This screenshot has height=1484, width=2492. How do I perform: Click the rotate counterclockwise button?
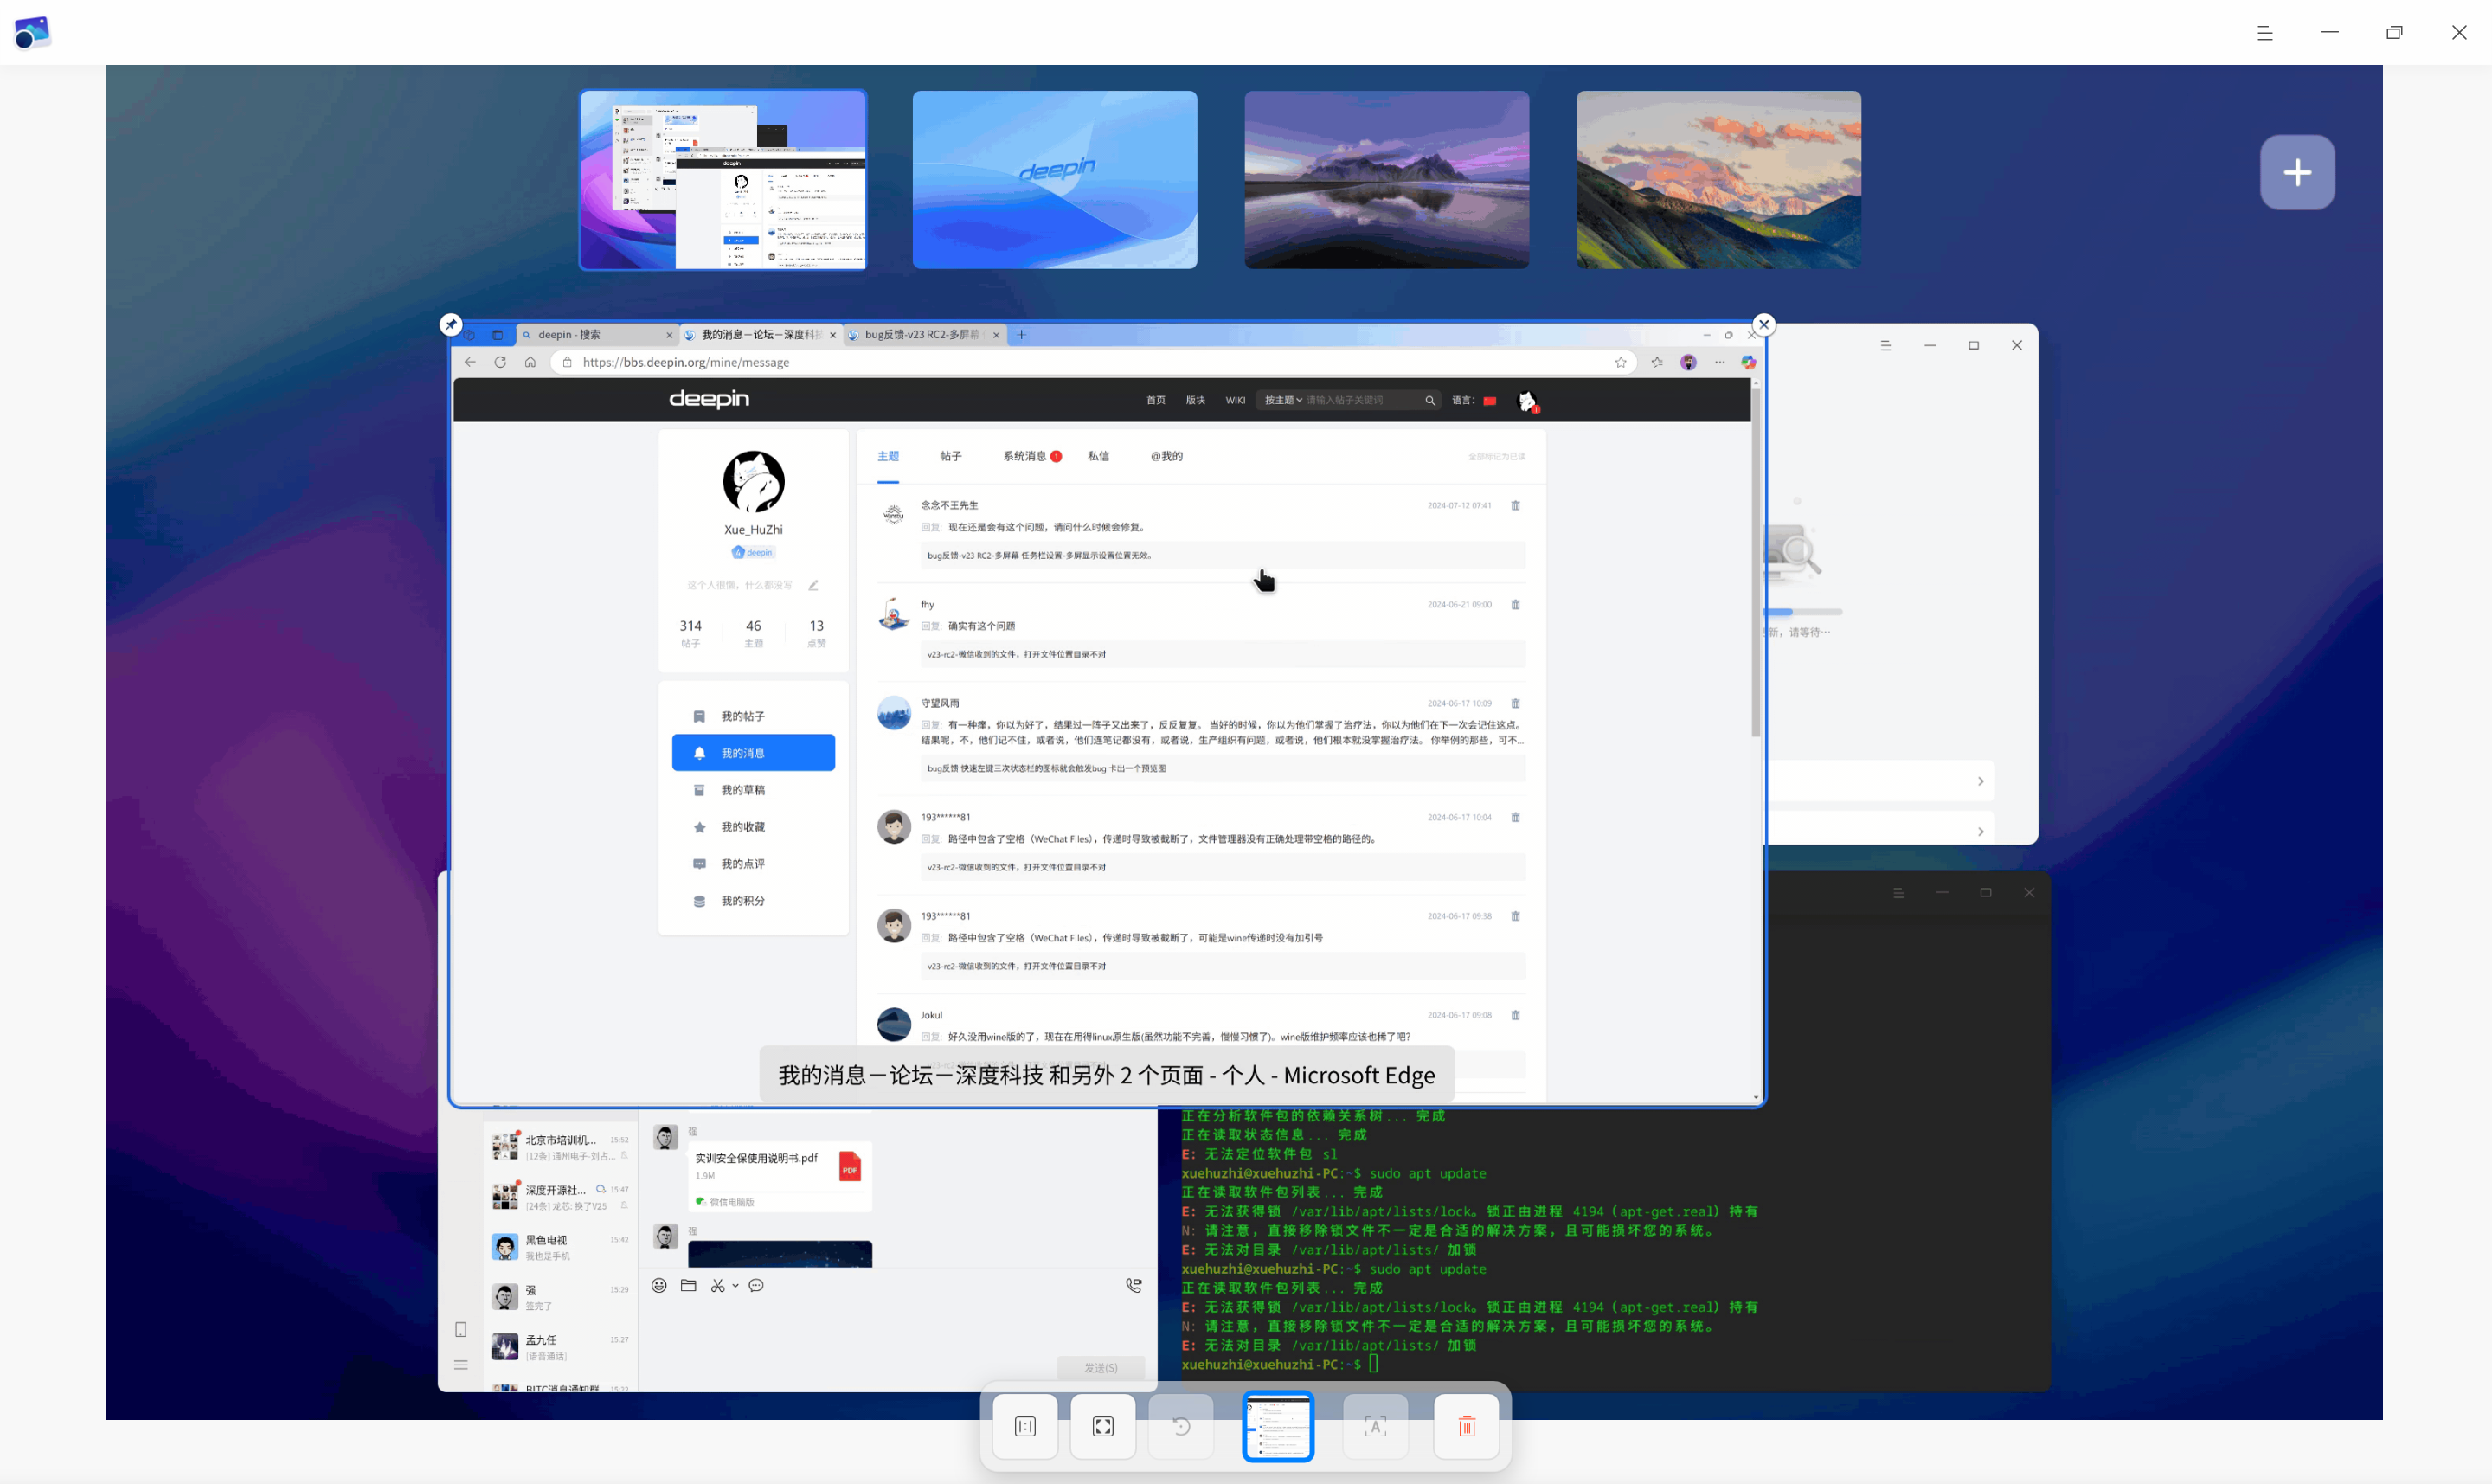click(1181, 1426)
